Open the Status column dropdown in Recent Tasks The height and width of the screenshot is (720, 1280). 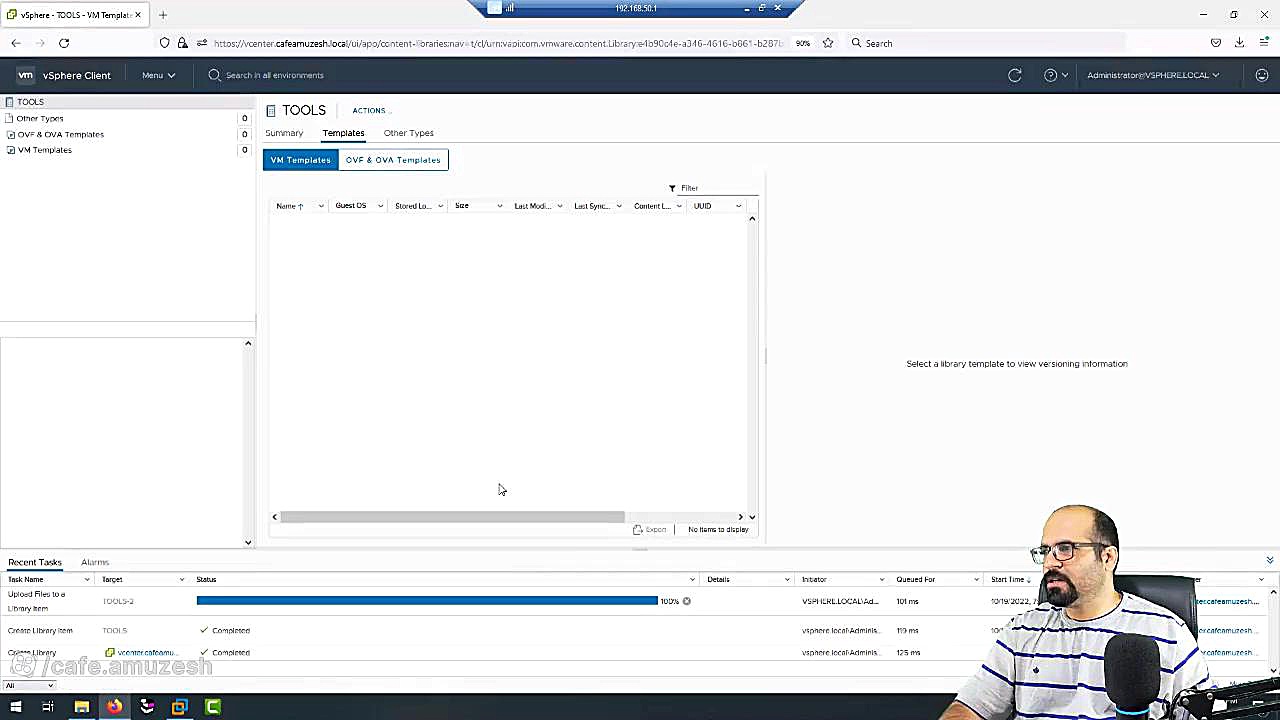point(692,579)
